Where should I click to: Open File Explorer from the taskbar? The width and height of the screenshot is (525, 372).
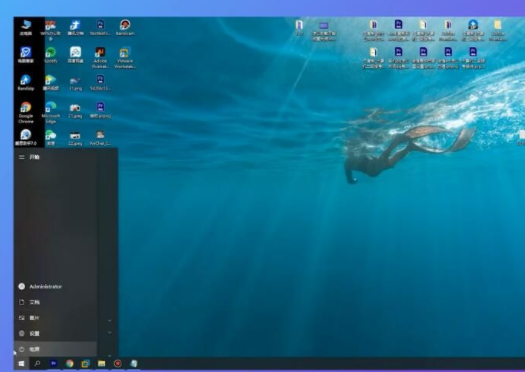tap(101, 363)
